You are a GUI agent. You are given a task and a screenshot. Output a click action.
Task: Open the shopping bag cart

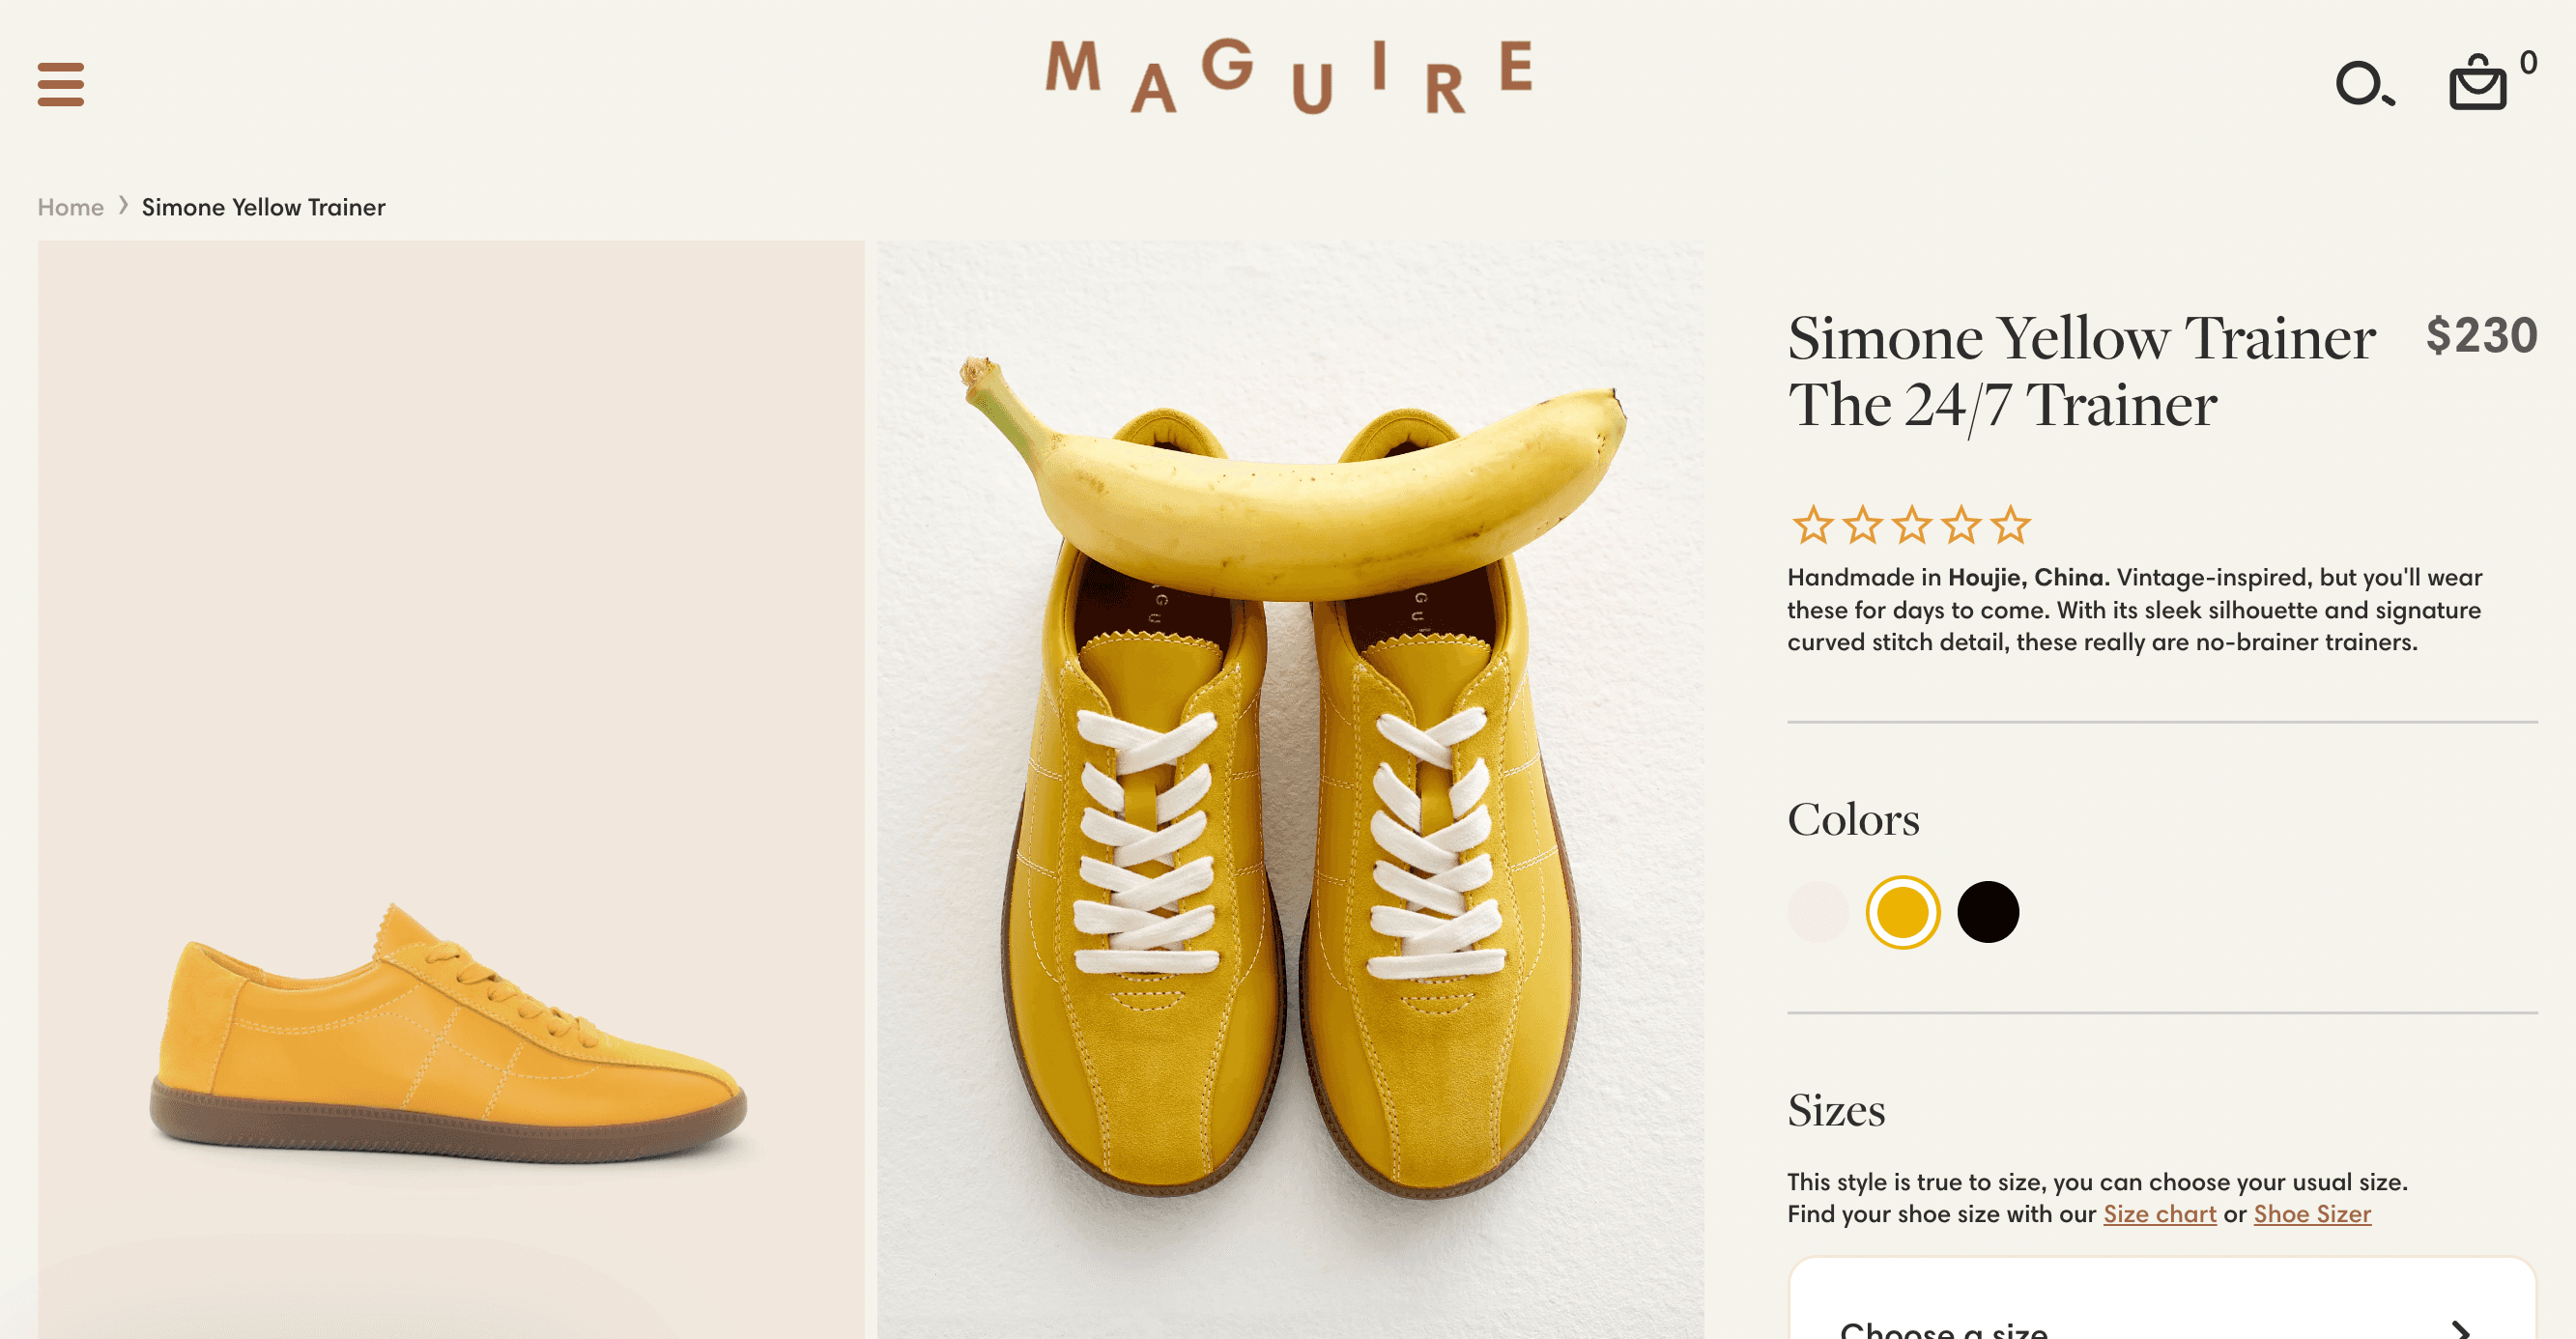(x=2478, y=82)
